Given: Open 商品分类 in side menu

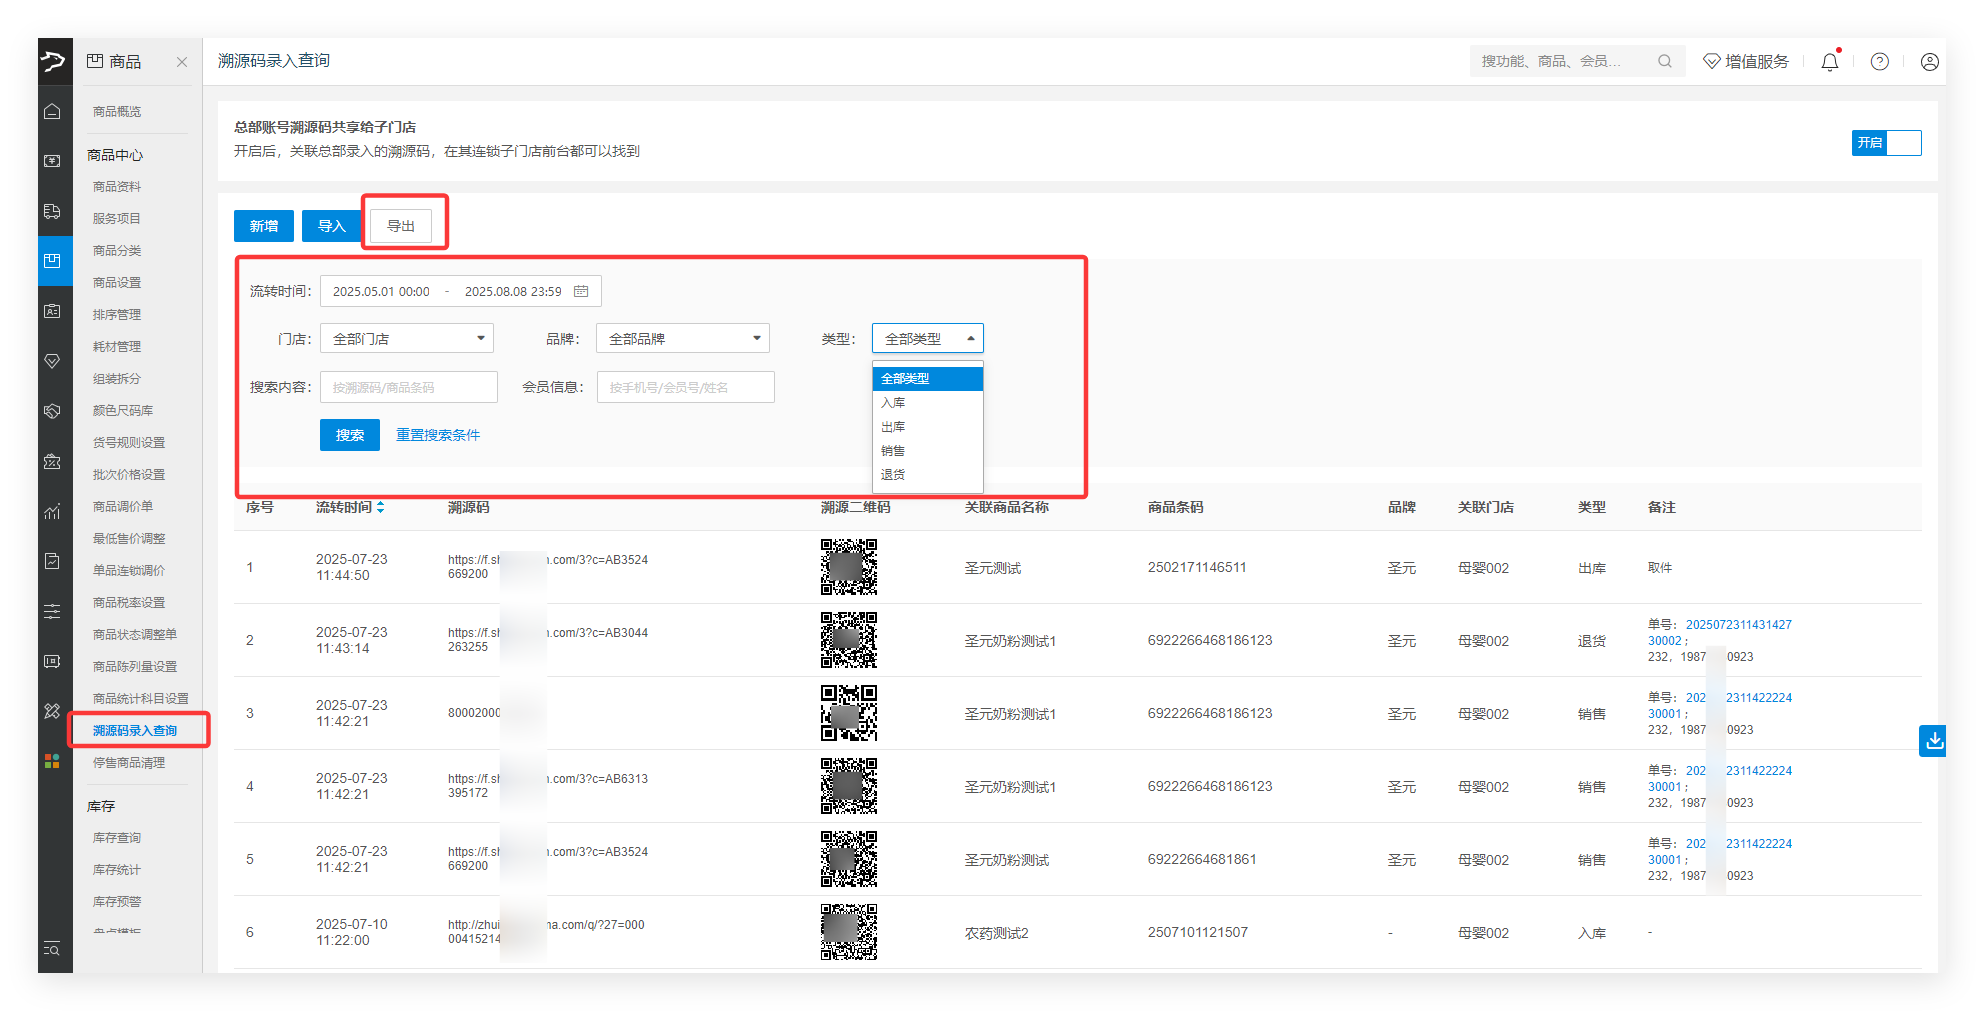Looking at the screenshot, I should pos(117,251).
